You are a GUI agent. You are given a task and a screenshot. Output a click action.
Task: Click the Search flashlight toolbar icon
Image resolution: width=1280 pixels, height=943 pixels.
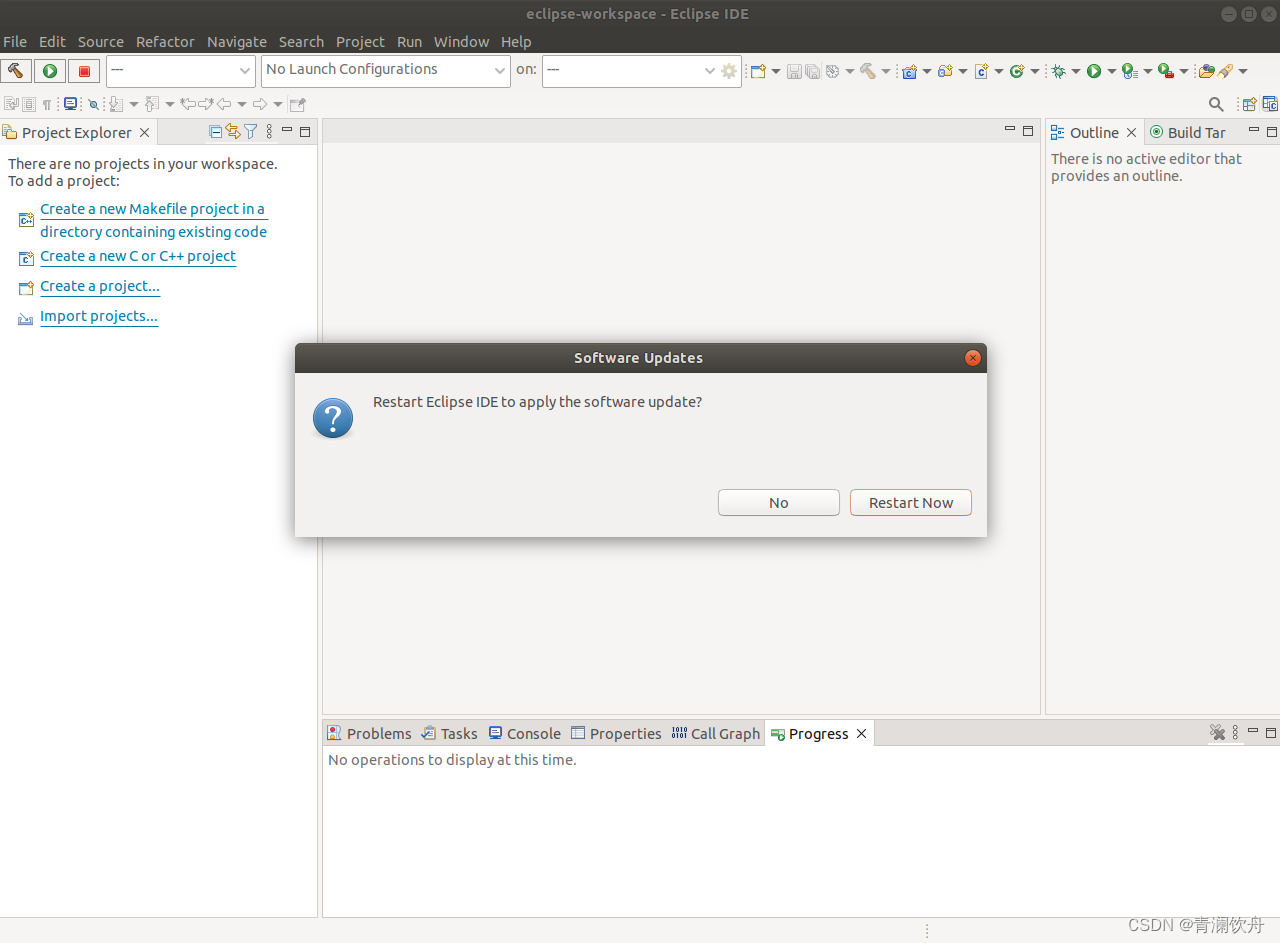click(x=1225, y=71)
